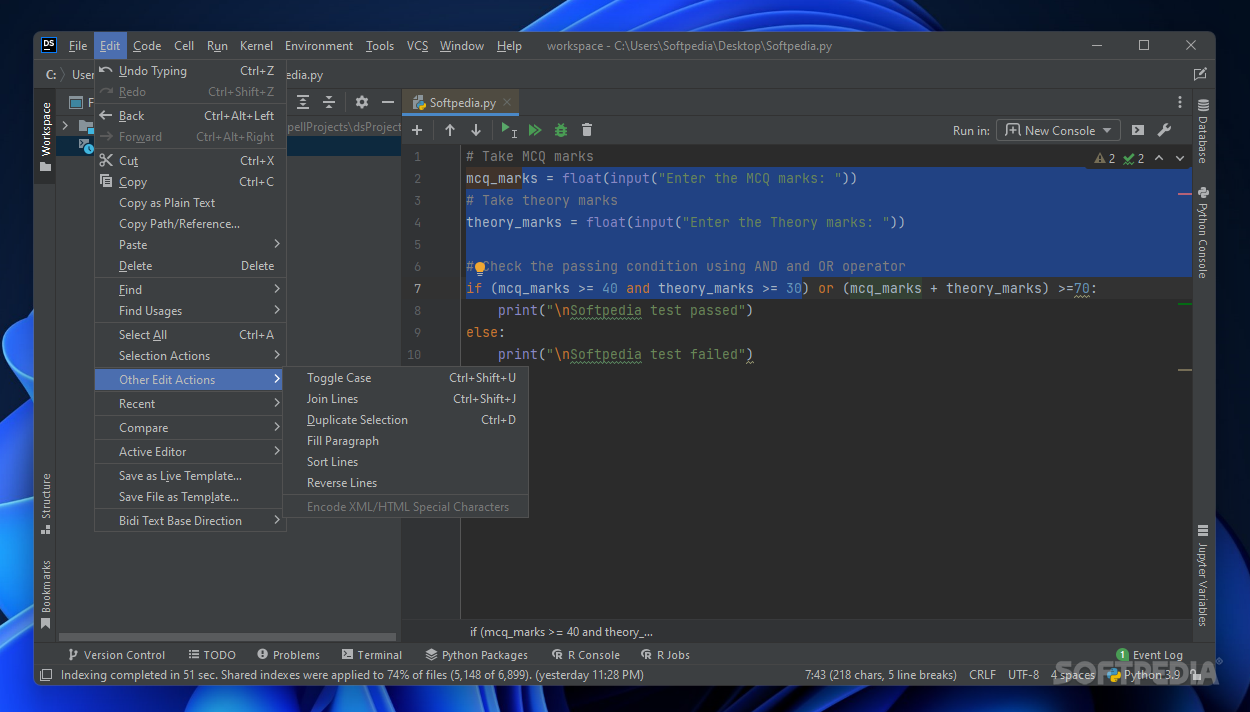
Task: Jump to next highlighted error arrow
Action: coord(1180,158)
